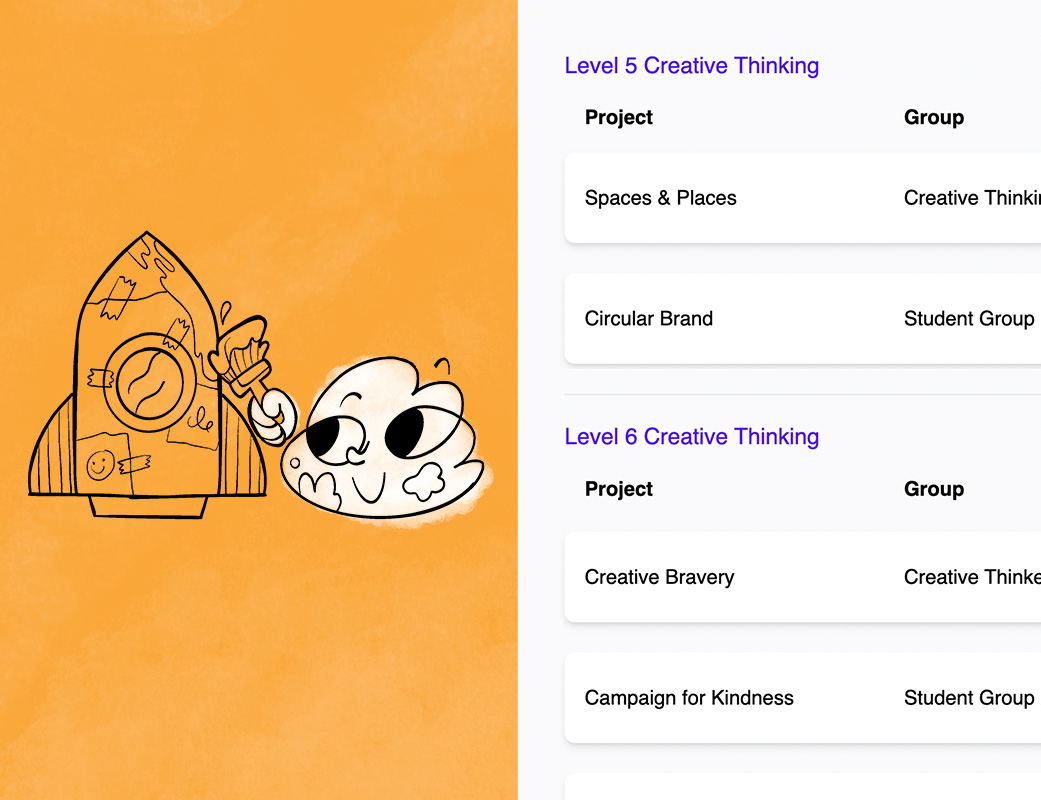
Task: Click the paintbrush held by the character
Action: click(245, 353)
